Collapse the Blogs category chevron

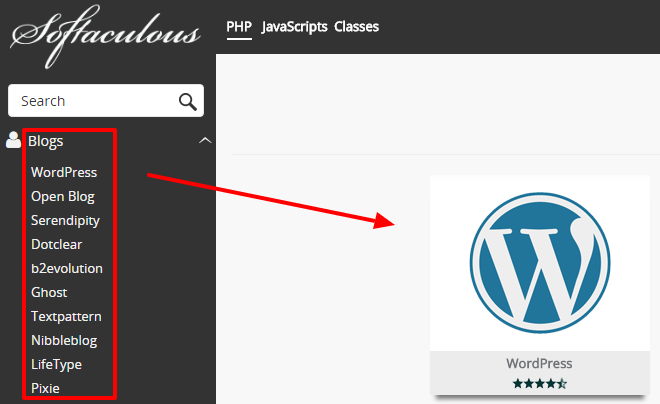click(x=205, y=140)
